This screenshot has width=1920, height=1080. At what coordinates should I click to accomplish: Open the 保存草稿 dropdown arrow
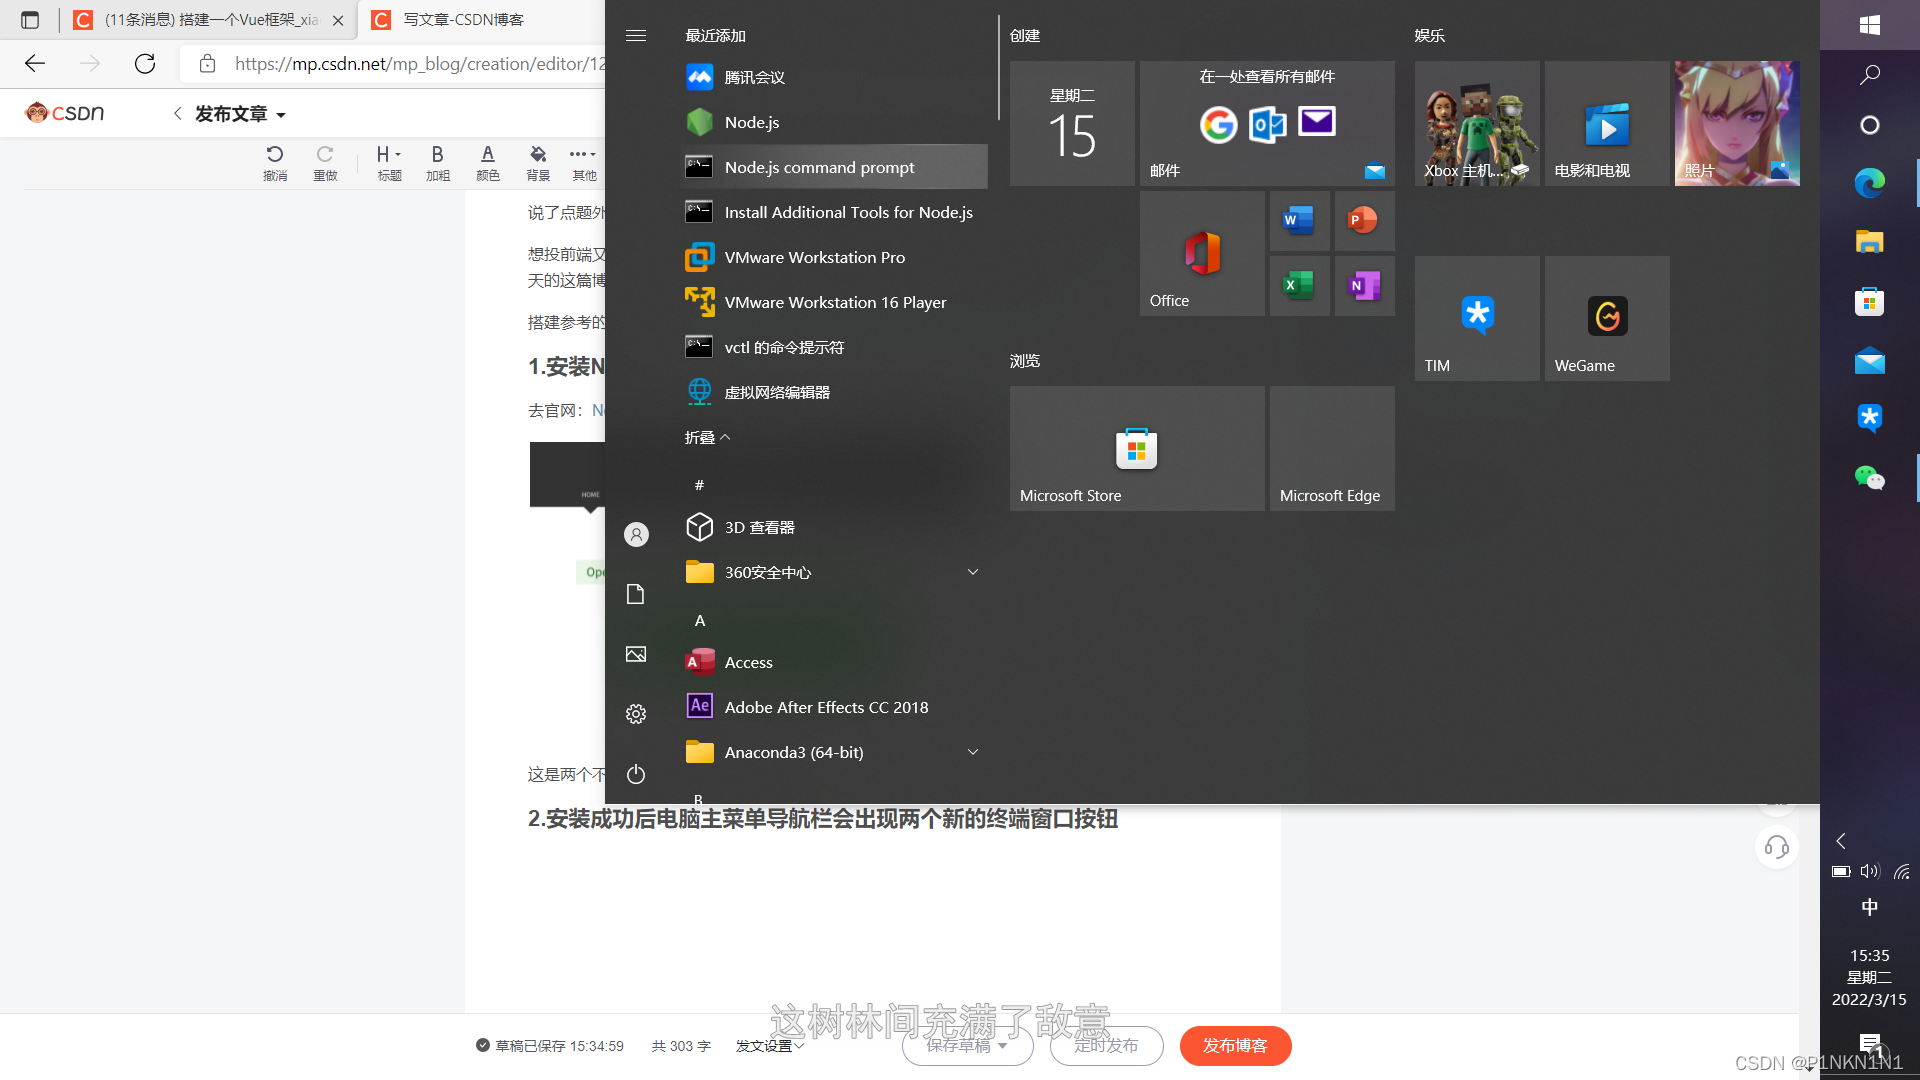point(1004,1045)
